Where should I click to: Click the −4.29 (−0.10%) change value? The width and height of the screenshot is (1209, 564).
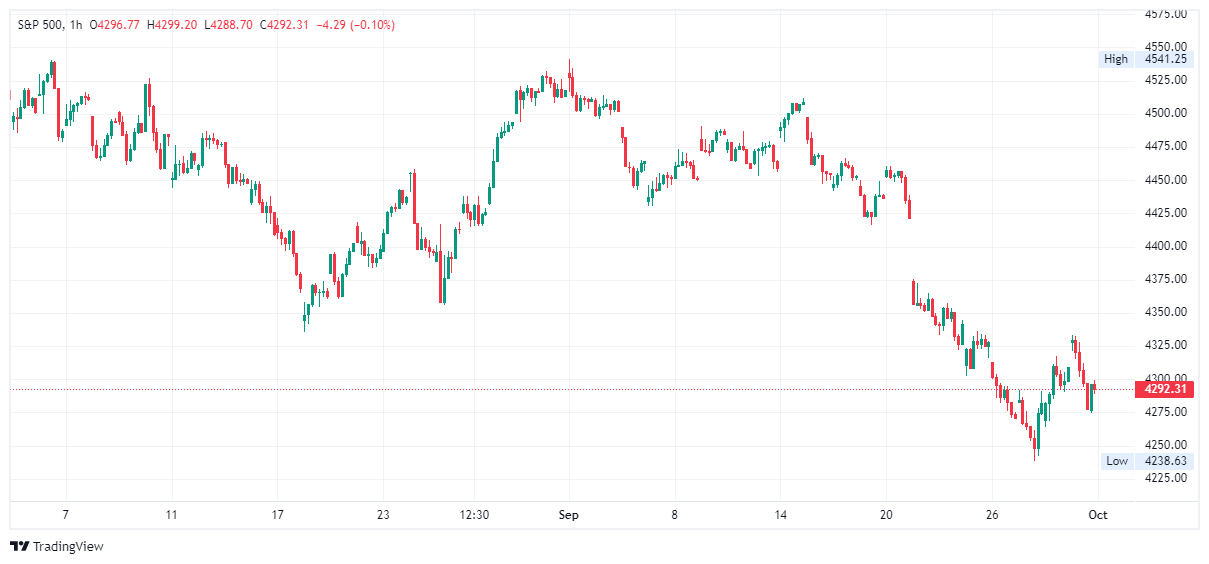coord(355,25)
